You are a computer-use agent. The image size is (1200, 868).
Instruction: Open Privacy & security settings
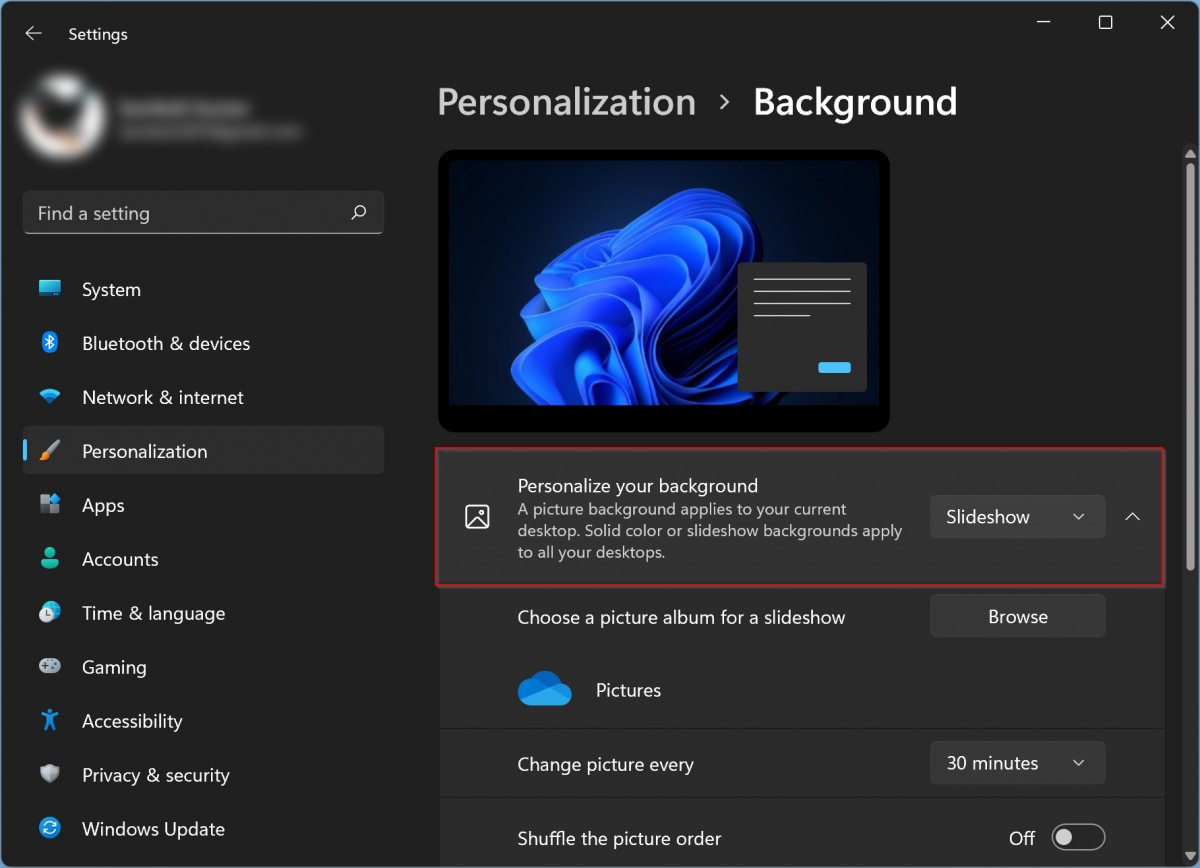click(203, 775)
